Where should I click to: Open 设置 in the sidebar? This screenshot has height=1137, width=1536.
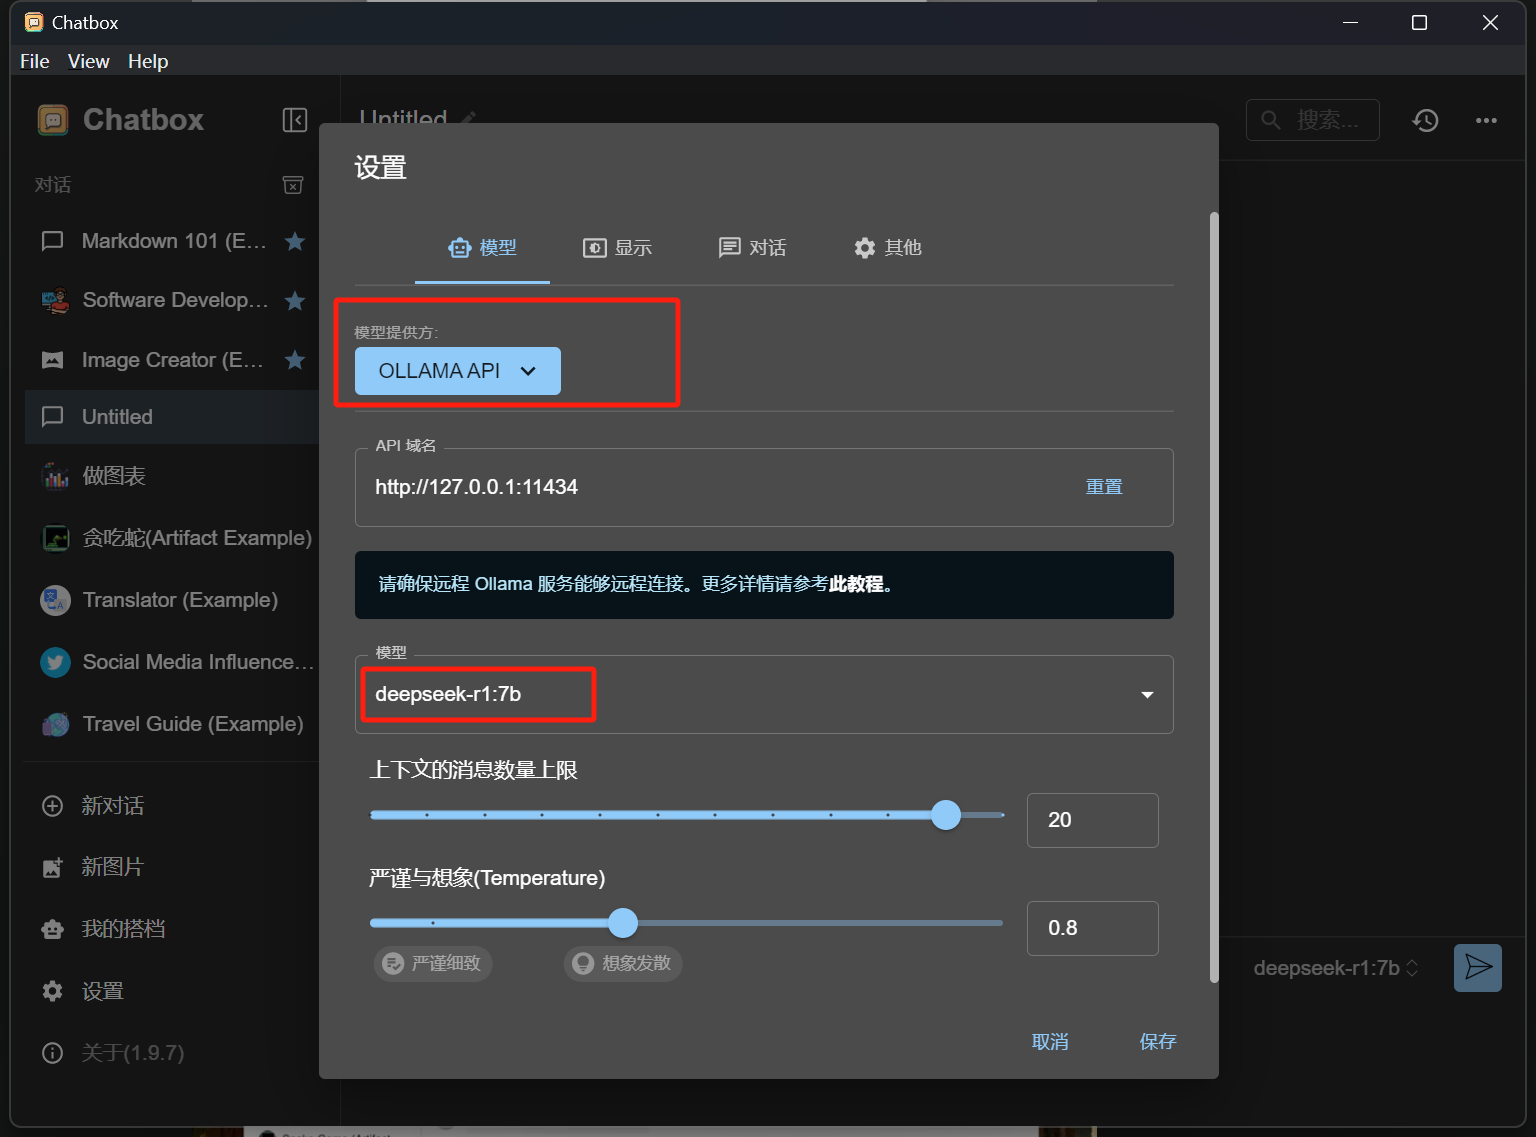(172, 991)
